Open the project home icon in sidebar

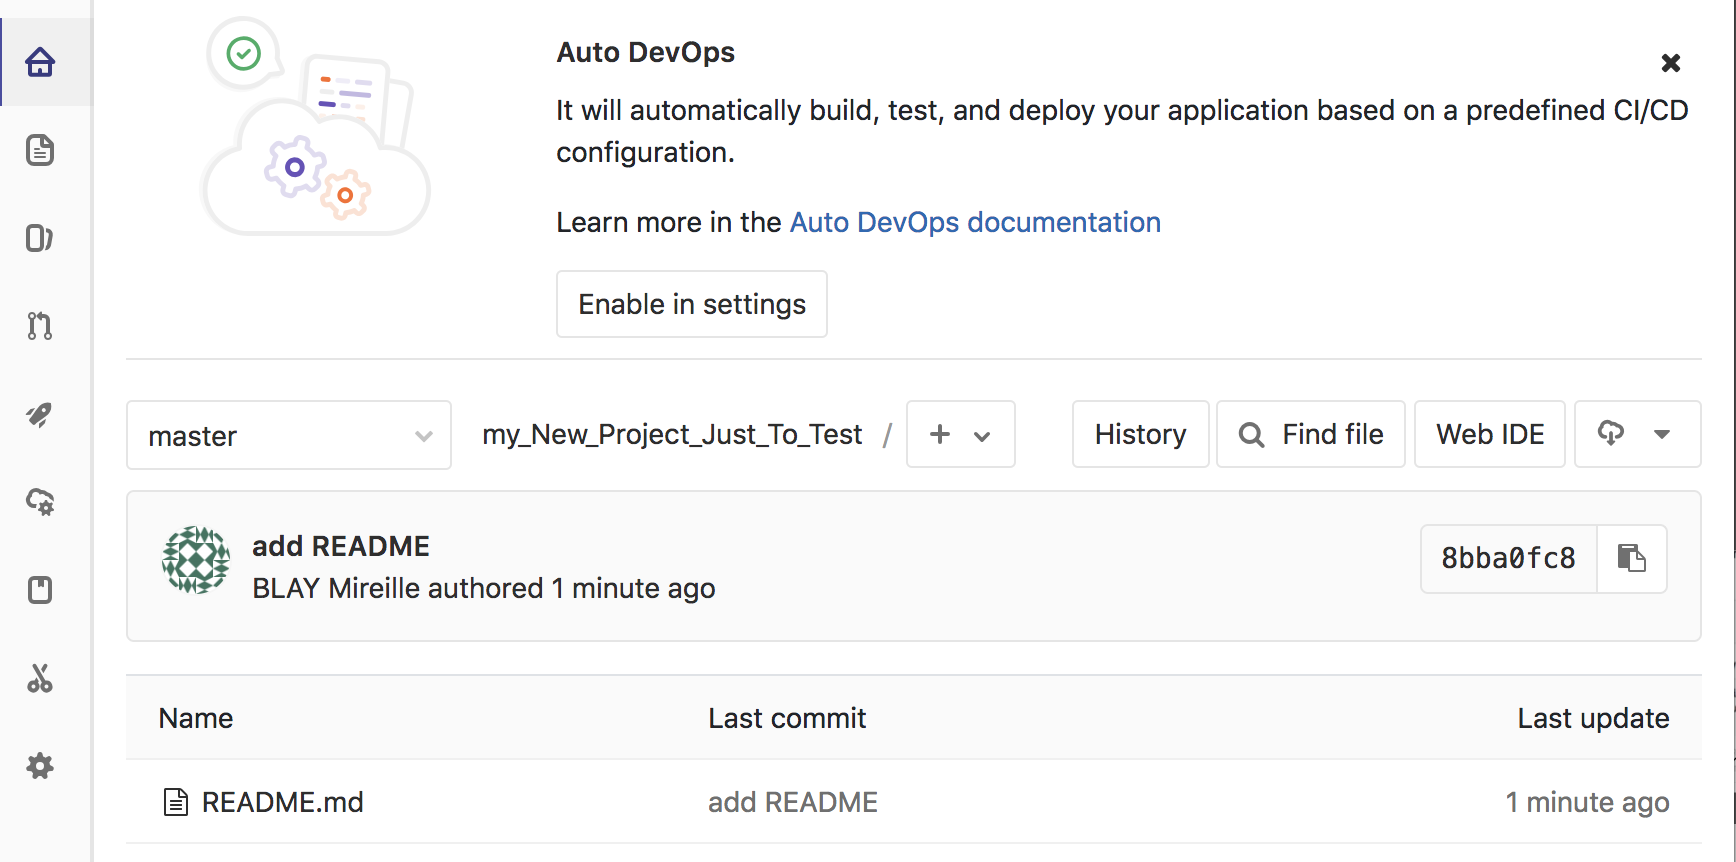40,62
